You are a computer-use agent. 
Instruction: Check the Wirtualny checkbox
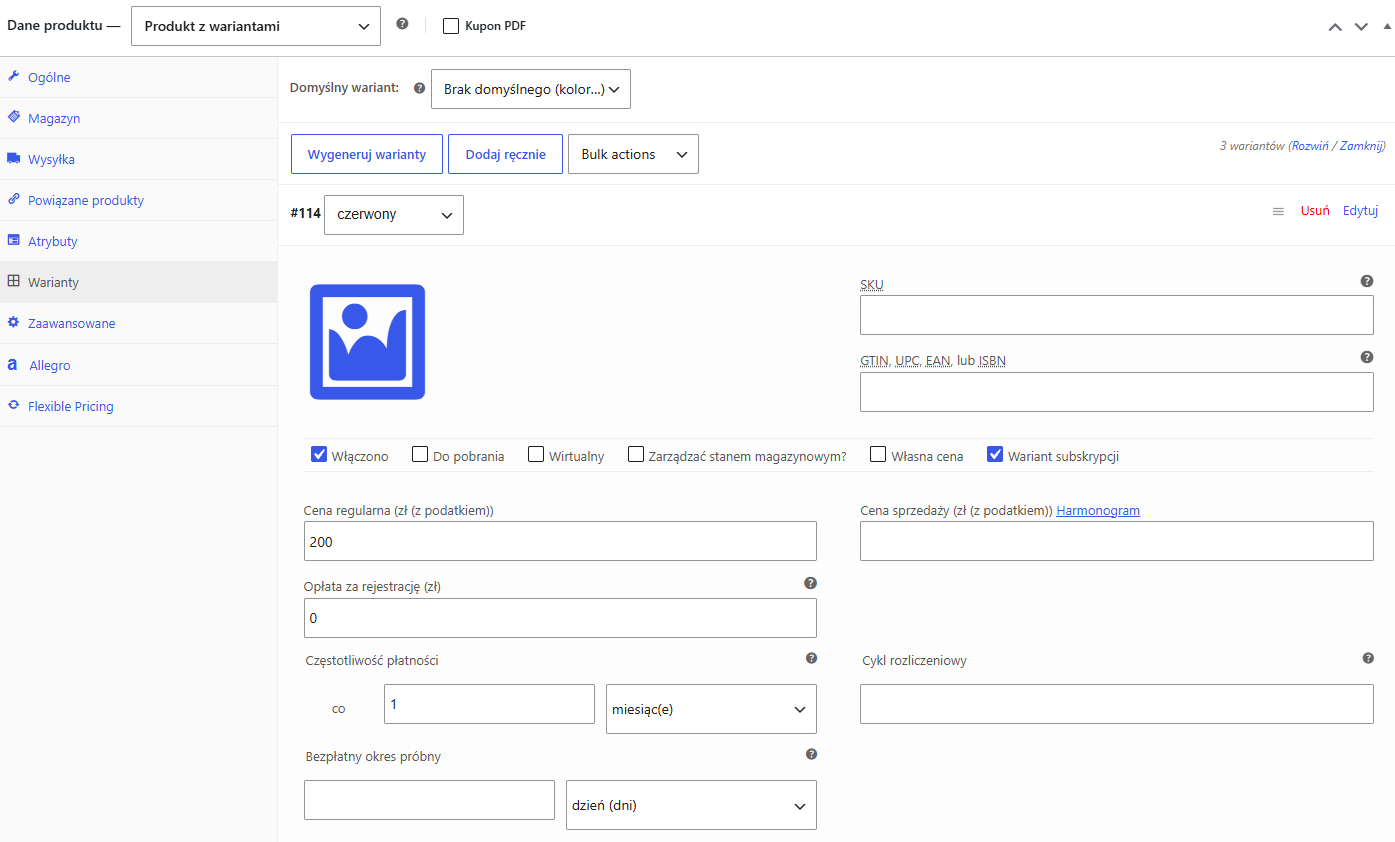(537, 454)
